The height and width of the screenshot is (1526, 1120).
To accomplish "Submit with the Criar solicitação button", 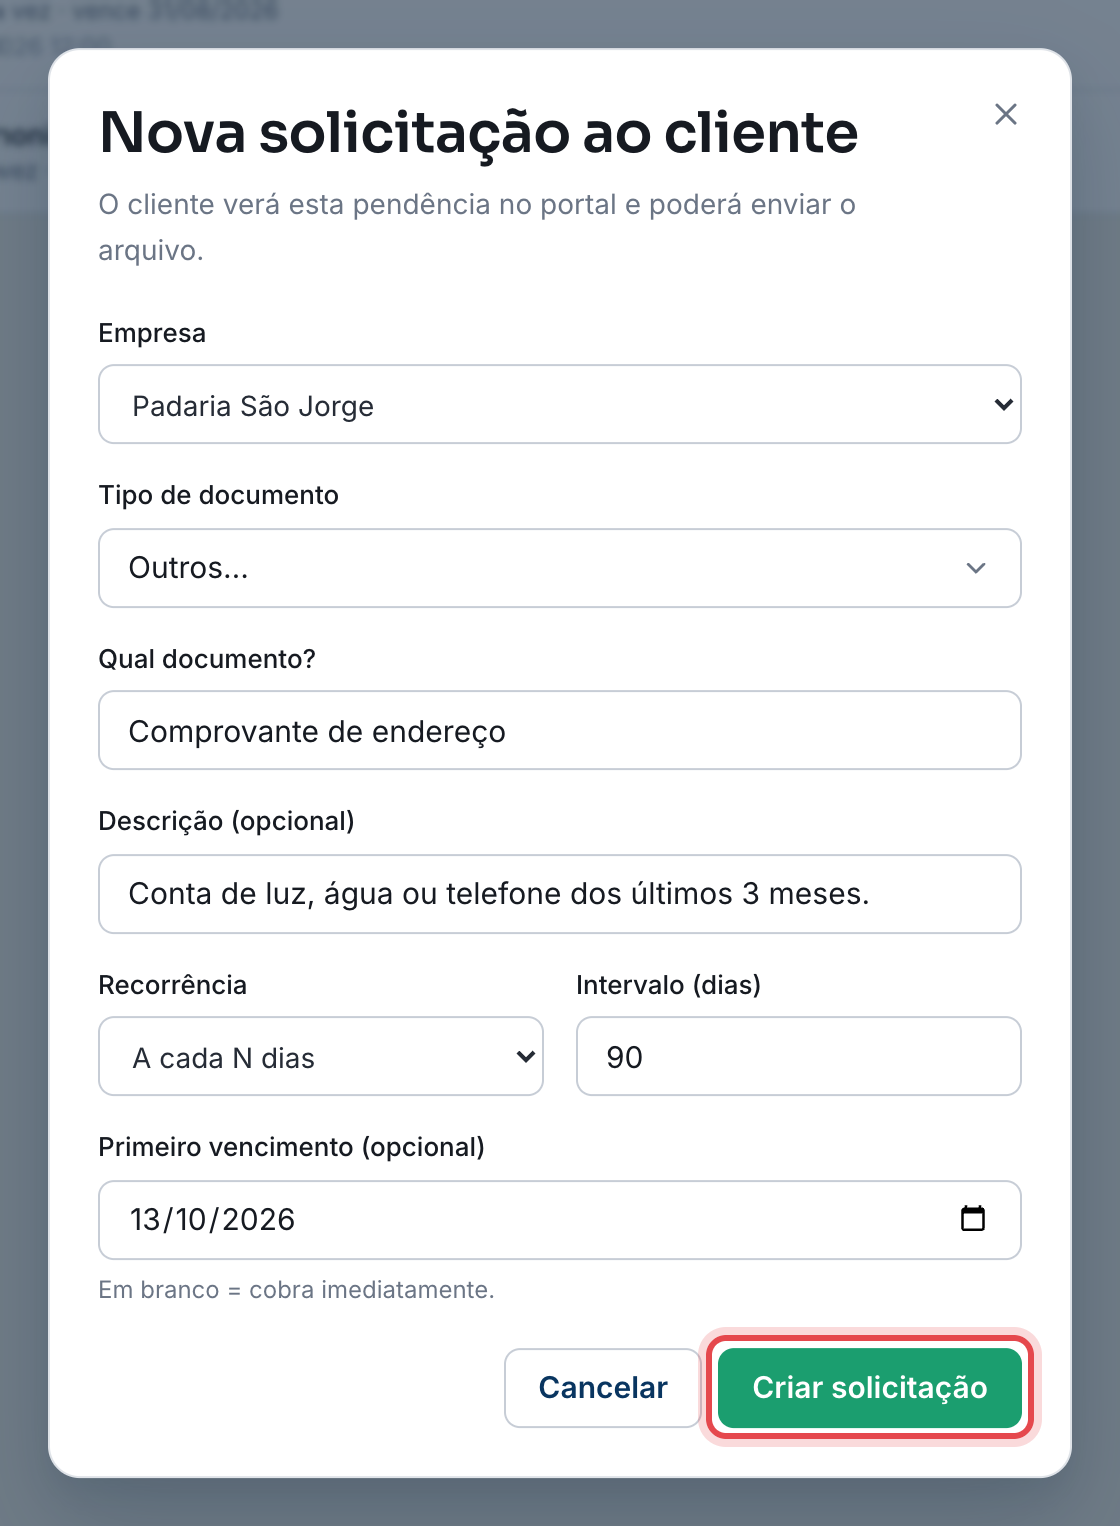I will tap(870, 1388).
